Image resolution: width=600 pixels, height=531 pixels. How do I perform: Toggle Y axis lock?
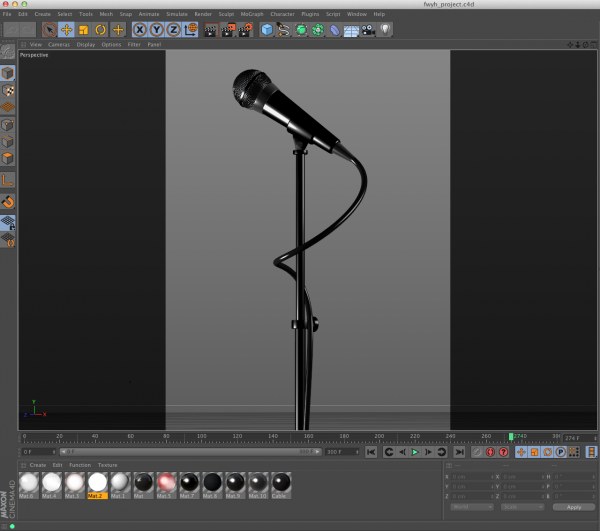[157, 30]
